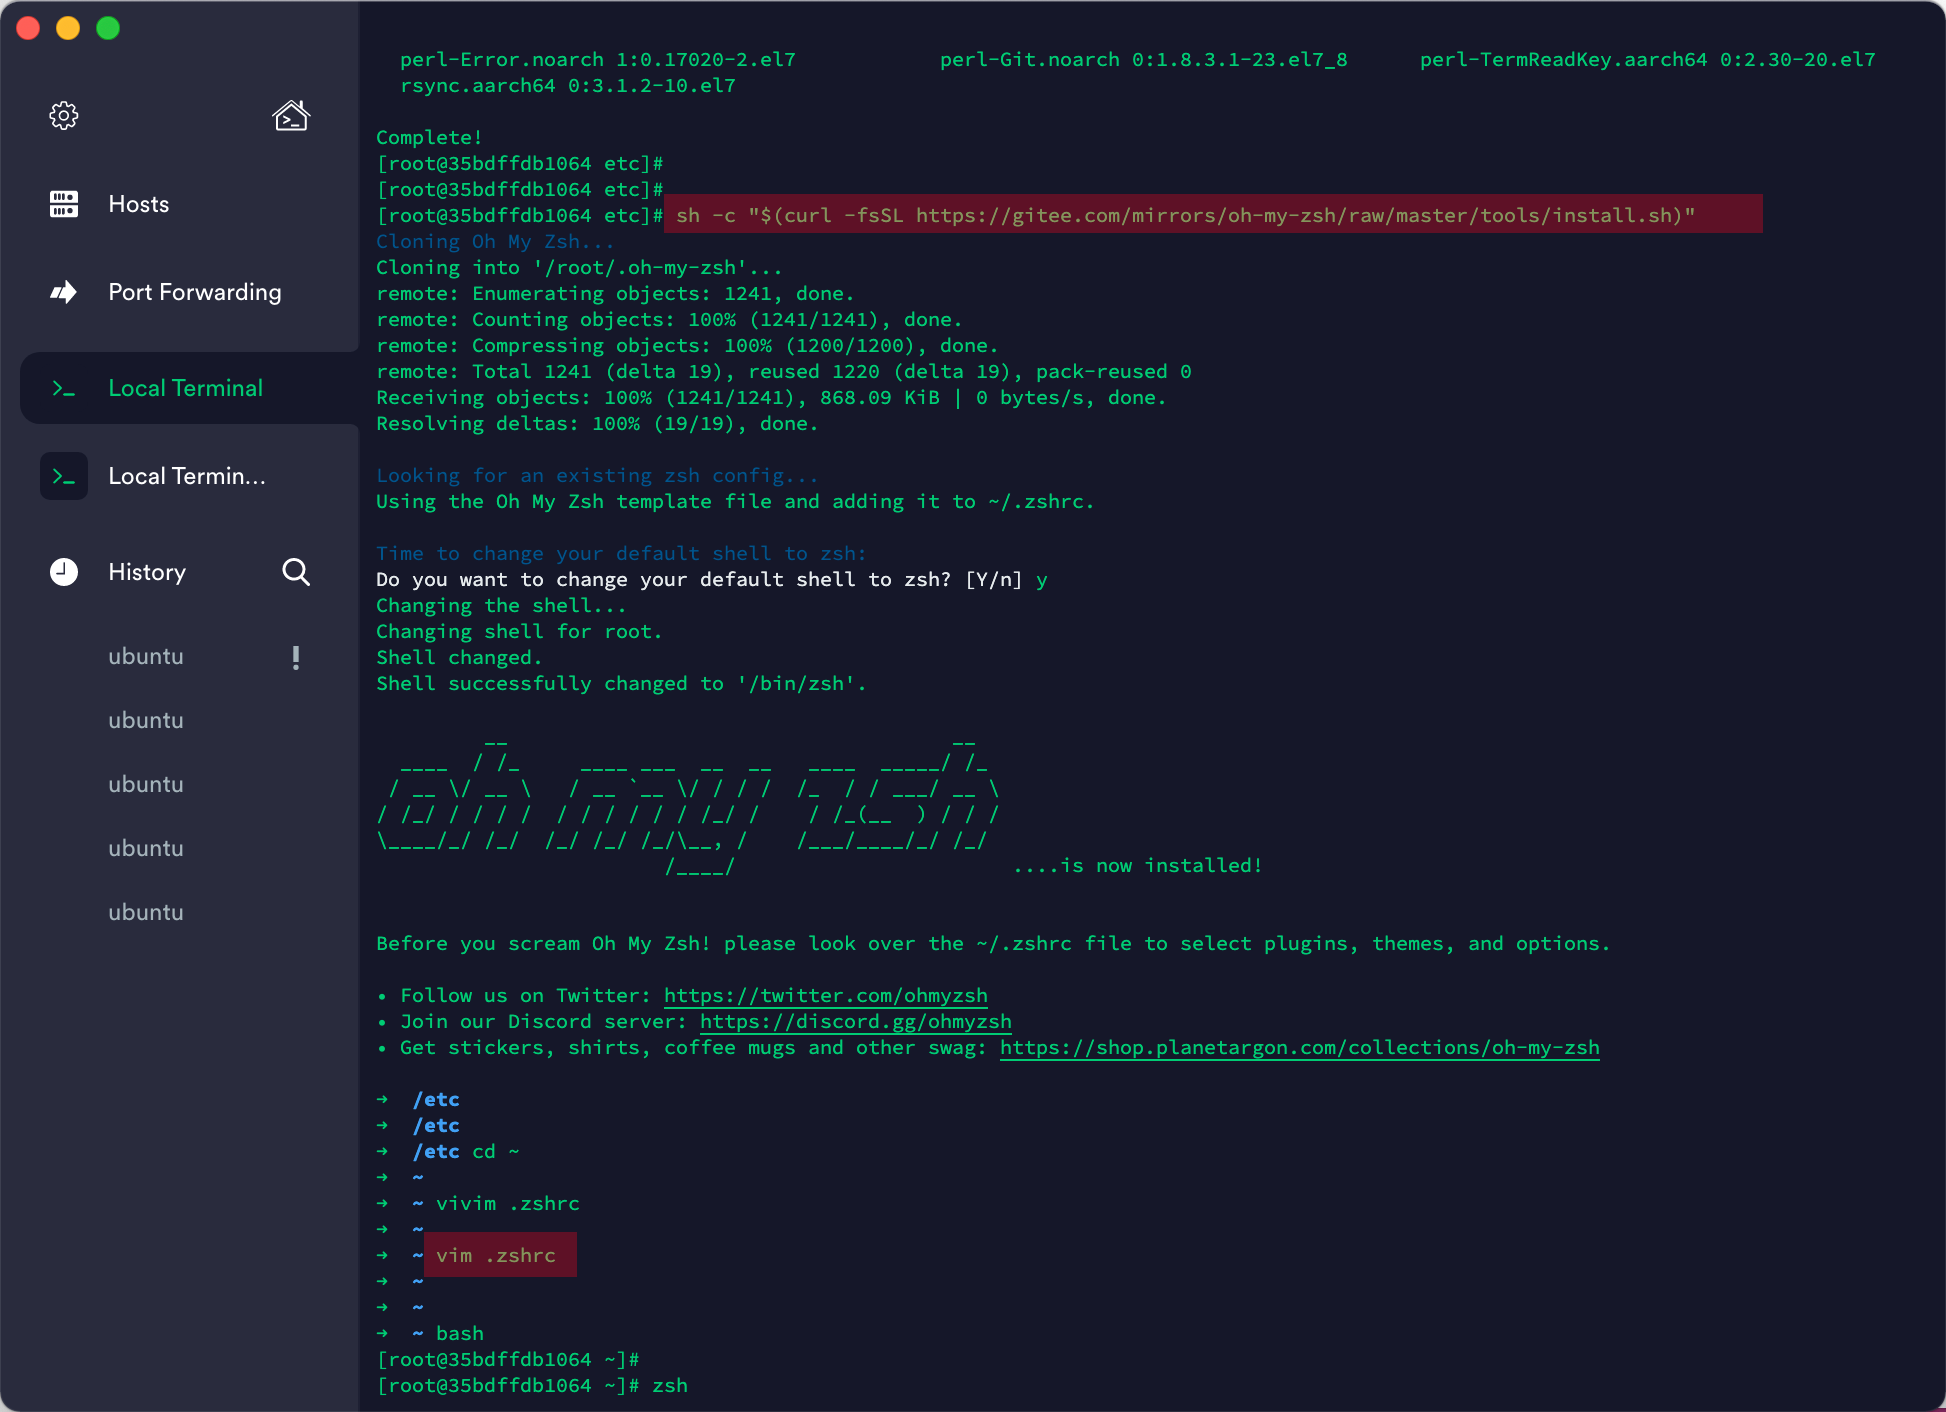The width and height of the screenshot is (1946, 1412).
Task: Open History from the sidebar
Action: coord(146,572)
